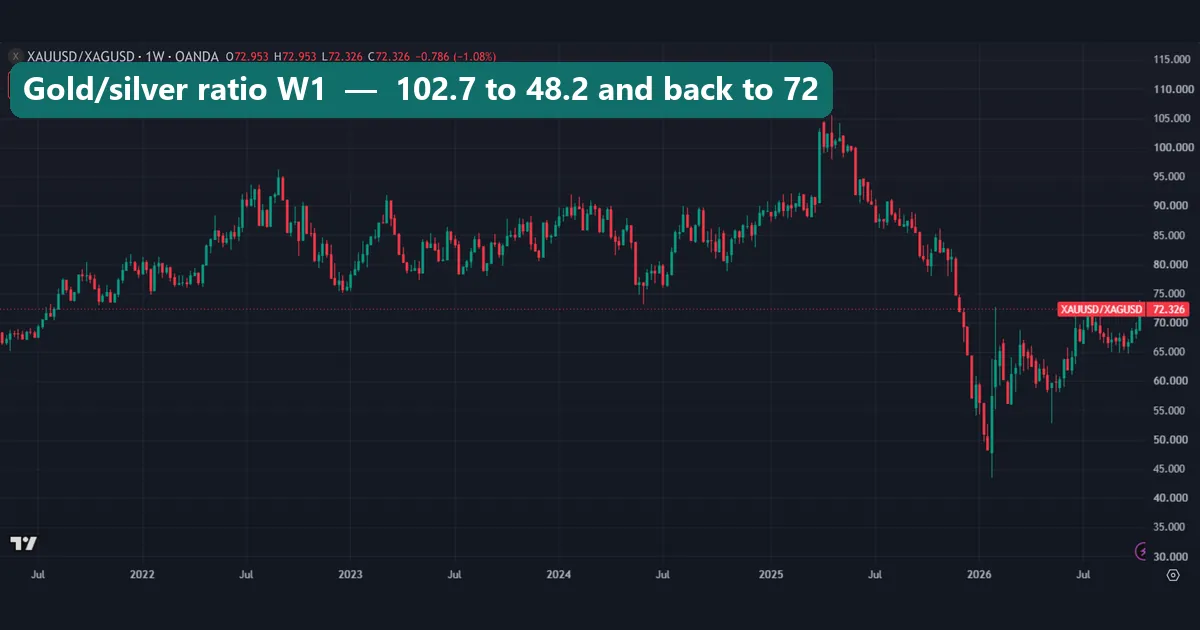Click the 2022 label on time axis
This screenshot has width=1200, height=630.
click(x=142, y=575)
